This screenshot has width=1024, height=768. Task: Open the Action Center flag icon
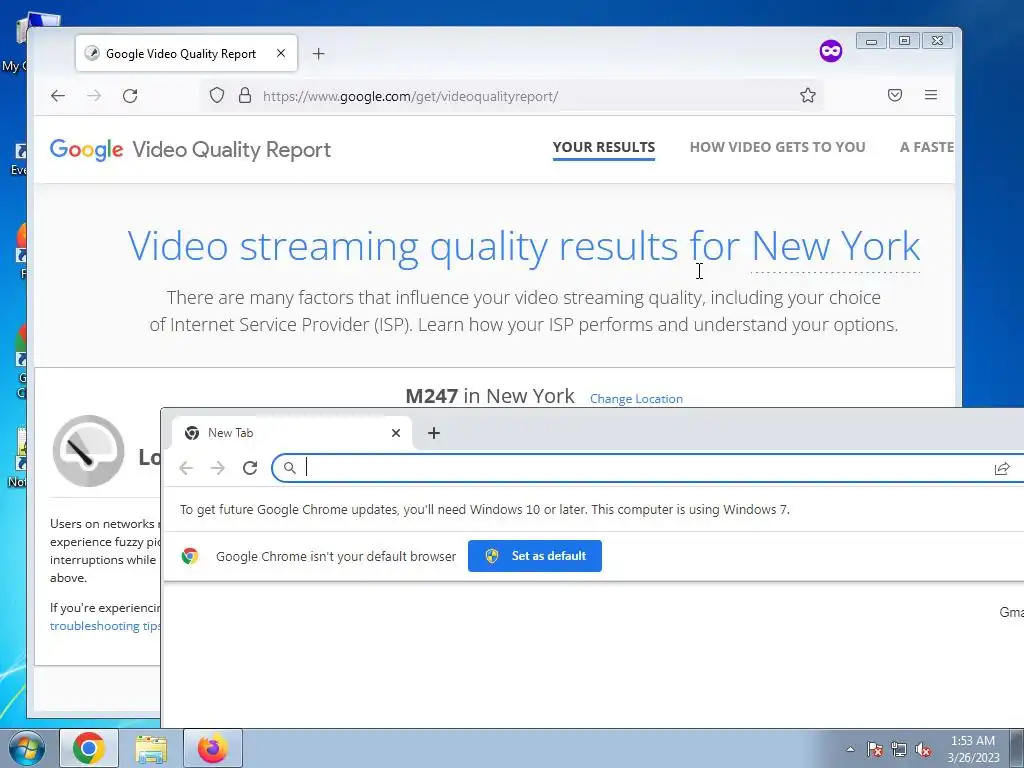[874, 749]
